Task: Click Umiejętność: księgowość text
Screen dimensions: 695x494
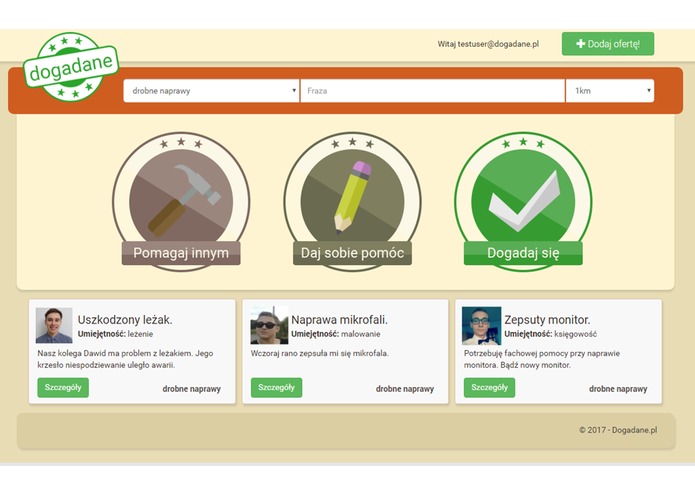Action: [x=551, y=334]
